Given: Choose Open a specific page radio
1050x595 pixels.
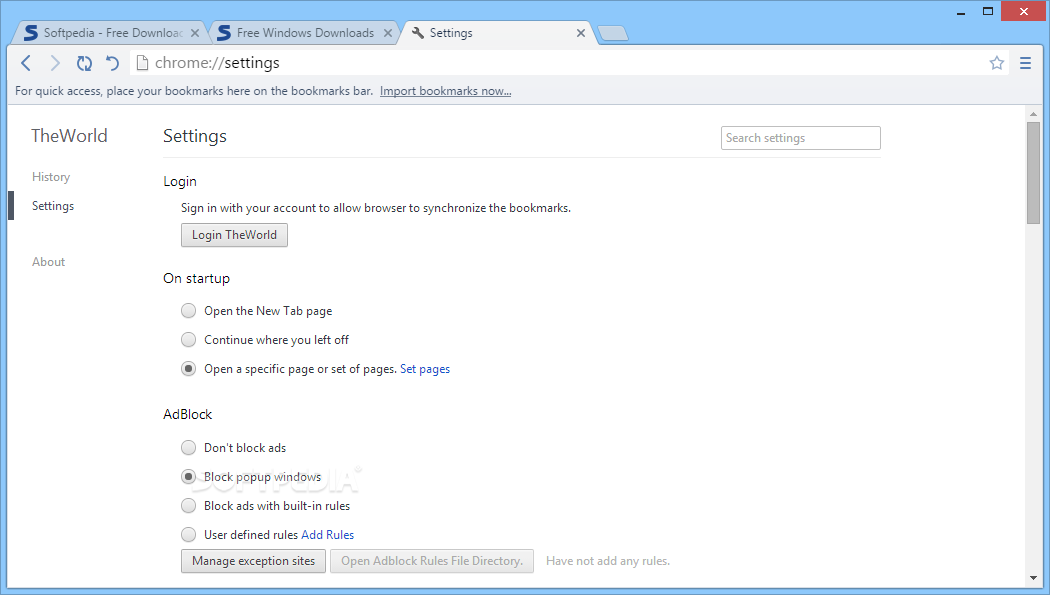Looking at the screenshot, I should [189, 369].
